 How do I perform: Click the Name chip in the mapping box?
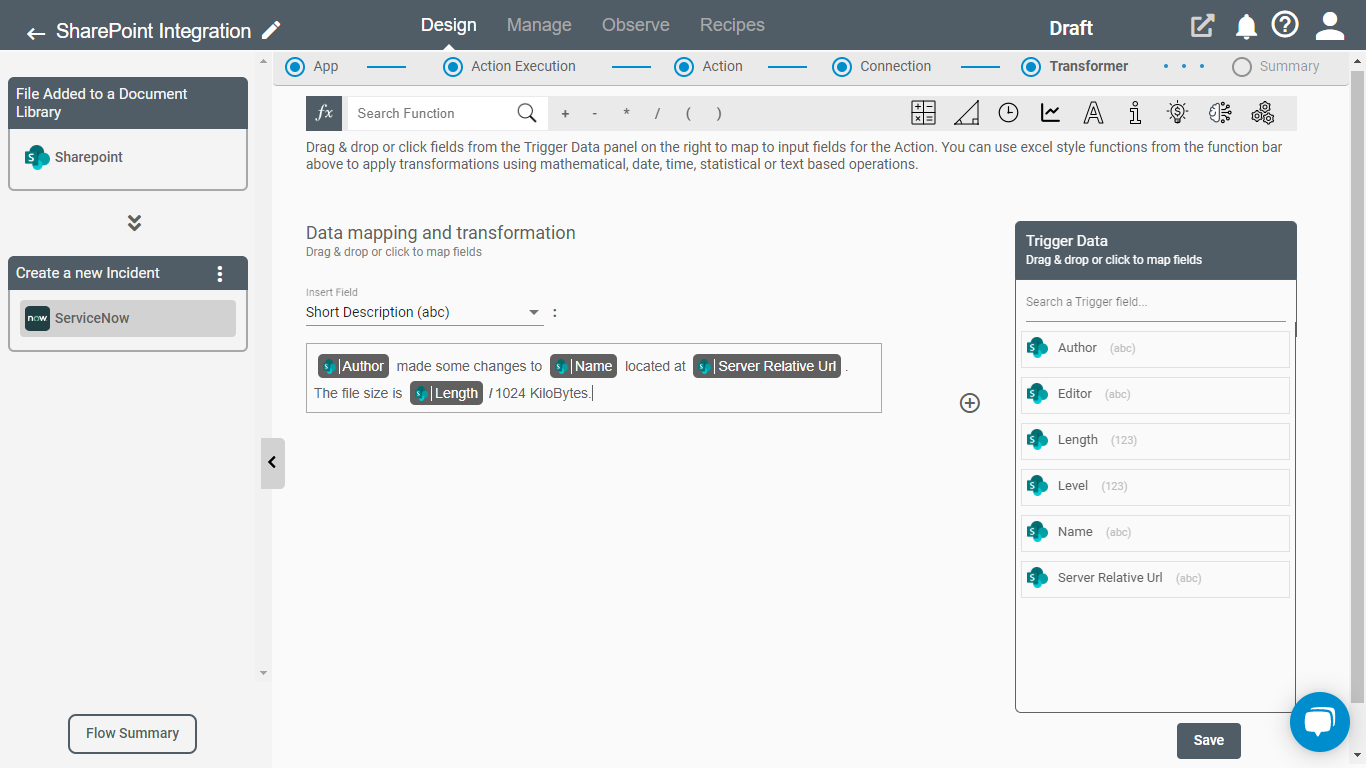583,366
